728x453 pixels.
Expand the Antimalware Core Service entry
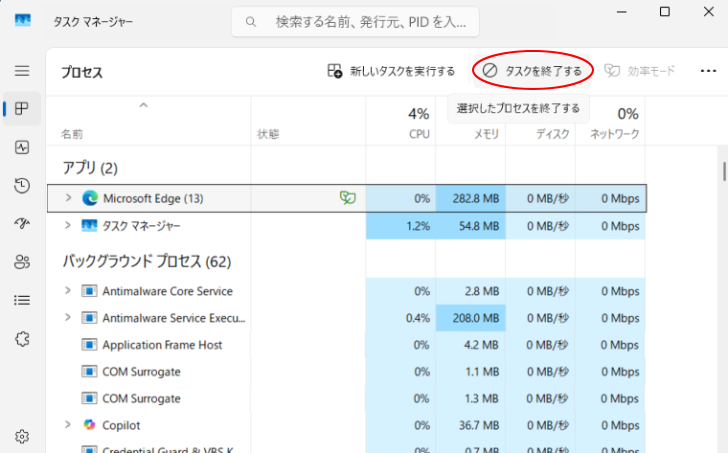[x=68, y=291]
